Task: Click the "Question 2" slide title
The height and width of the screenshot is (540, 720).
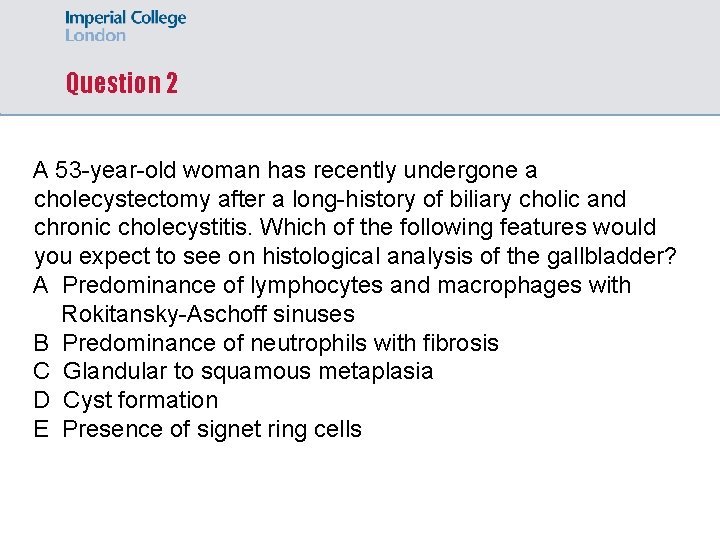Action: click(121, 83)
